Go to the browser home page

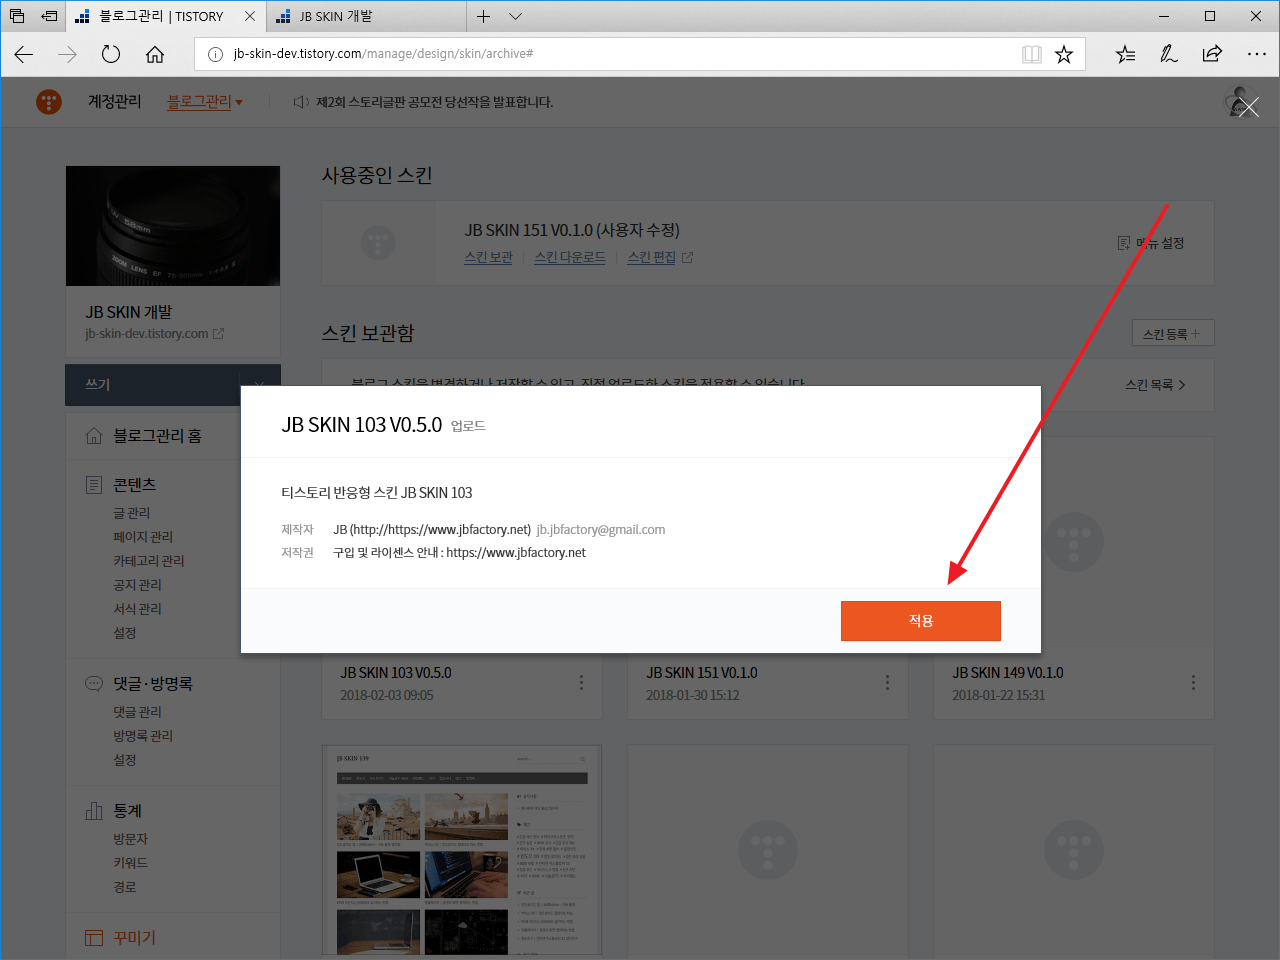coord(155,54)
